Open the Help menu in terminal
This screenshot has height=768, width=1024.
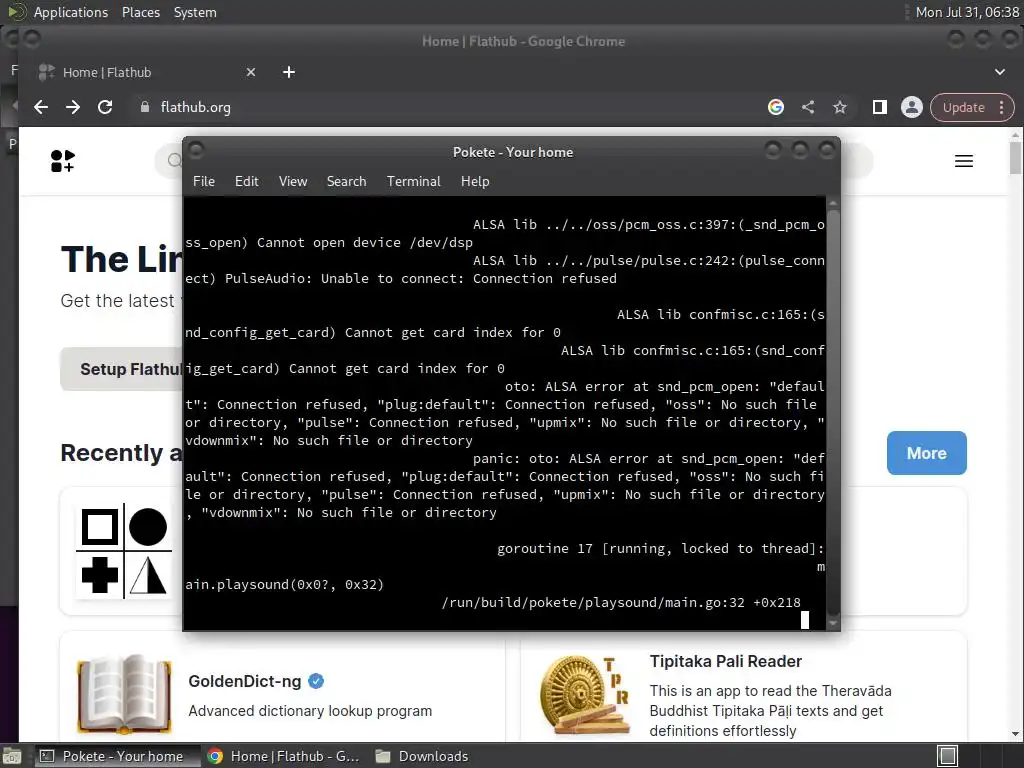point(475,182)
